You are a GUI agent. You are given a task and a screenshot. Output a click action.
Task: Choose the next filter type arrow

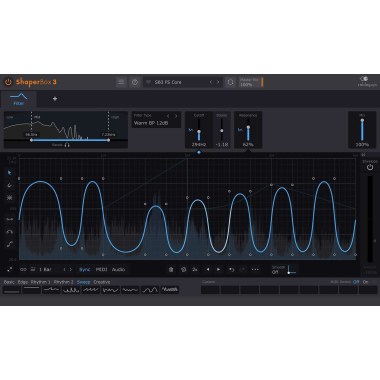click(x=176, y=116)
